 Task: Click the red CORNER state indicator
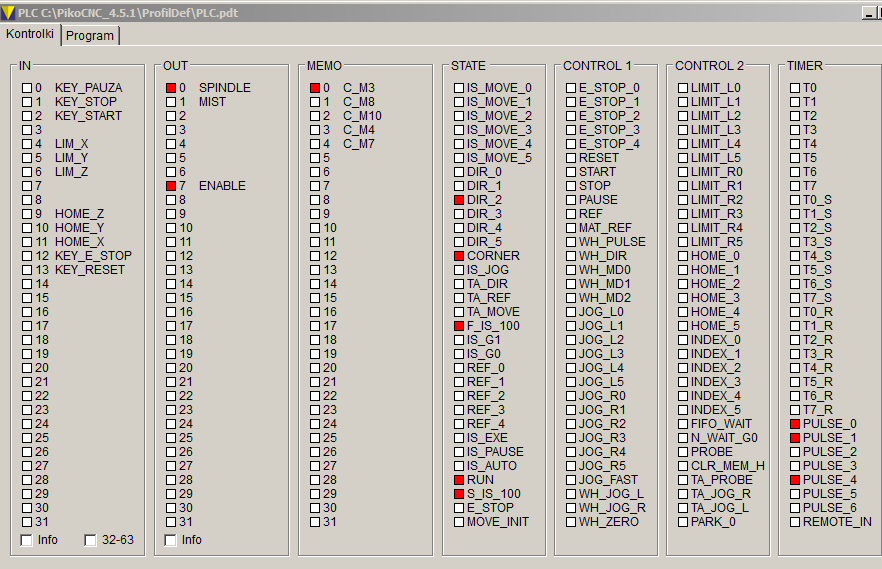click(459, 256)
